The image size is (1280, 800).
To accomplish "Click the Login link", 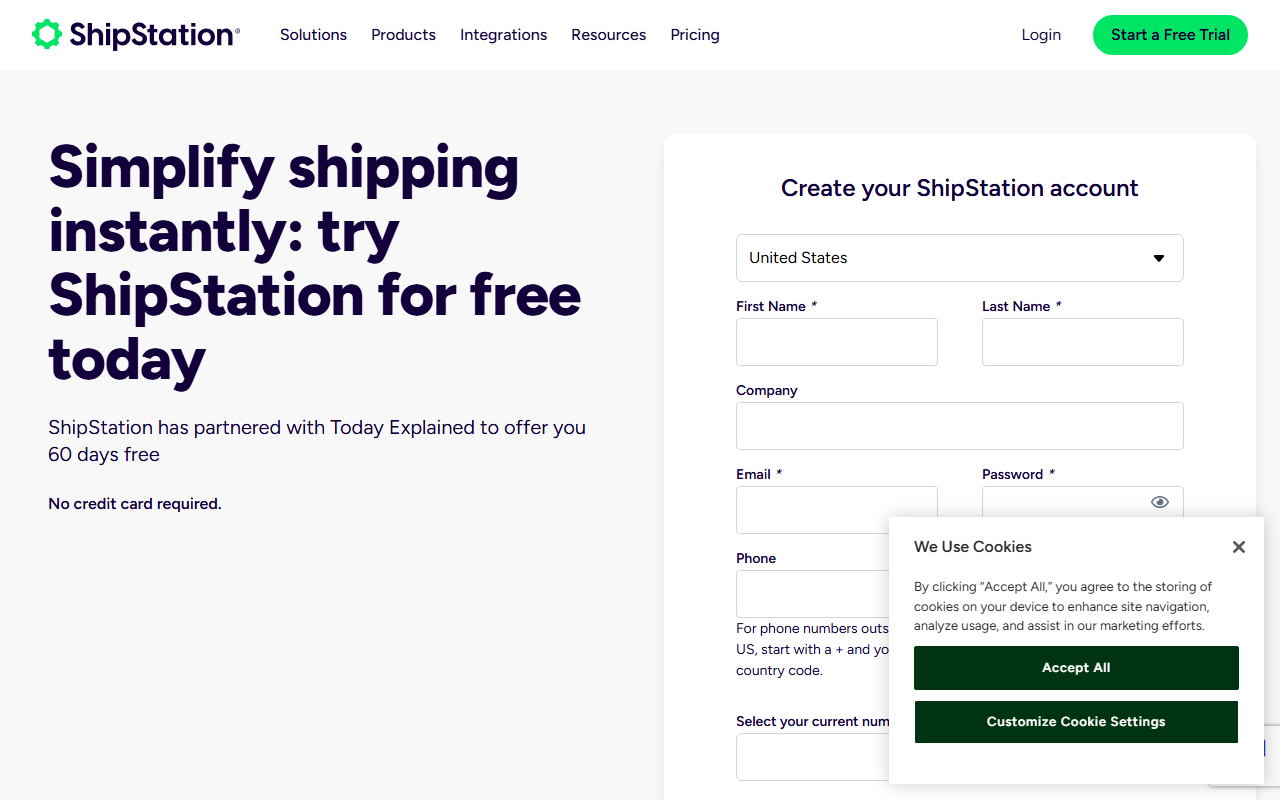I will (1041, 35).
